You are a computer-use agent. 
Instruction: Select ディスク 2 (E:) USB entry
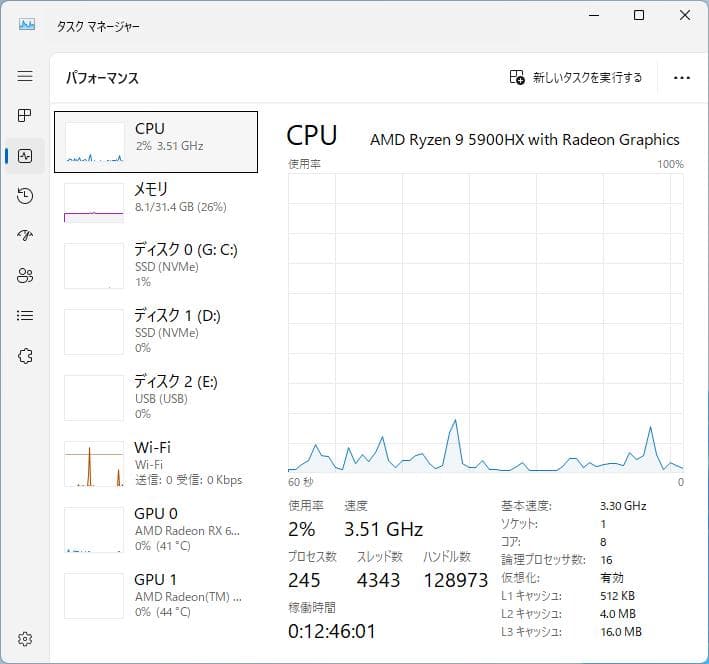(156, 397)
